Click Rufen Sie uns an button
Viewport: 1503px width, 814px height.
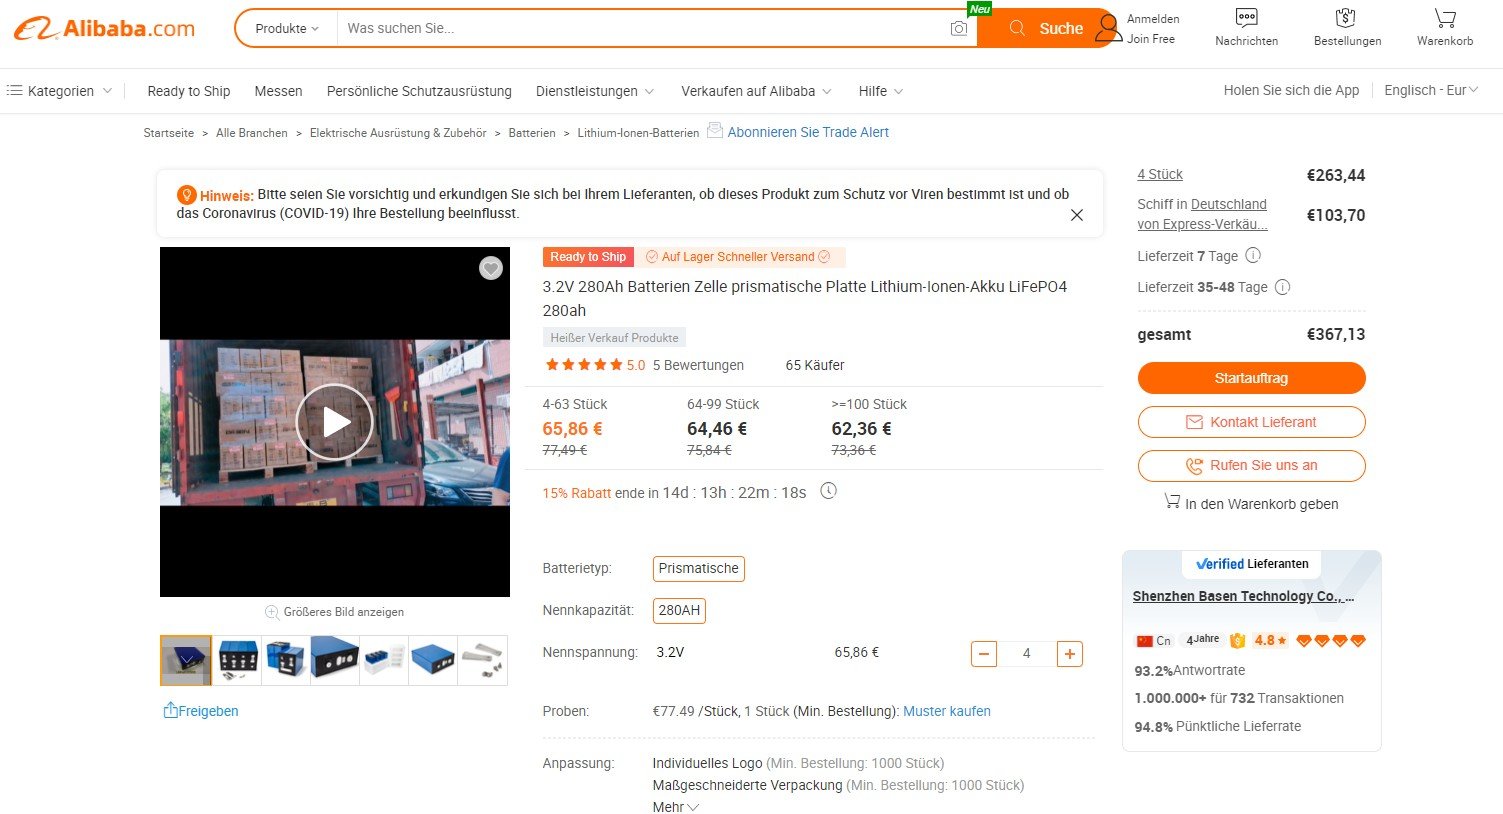[x=1251, y=466]
